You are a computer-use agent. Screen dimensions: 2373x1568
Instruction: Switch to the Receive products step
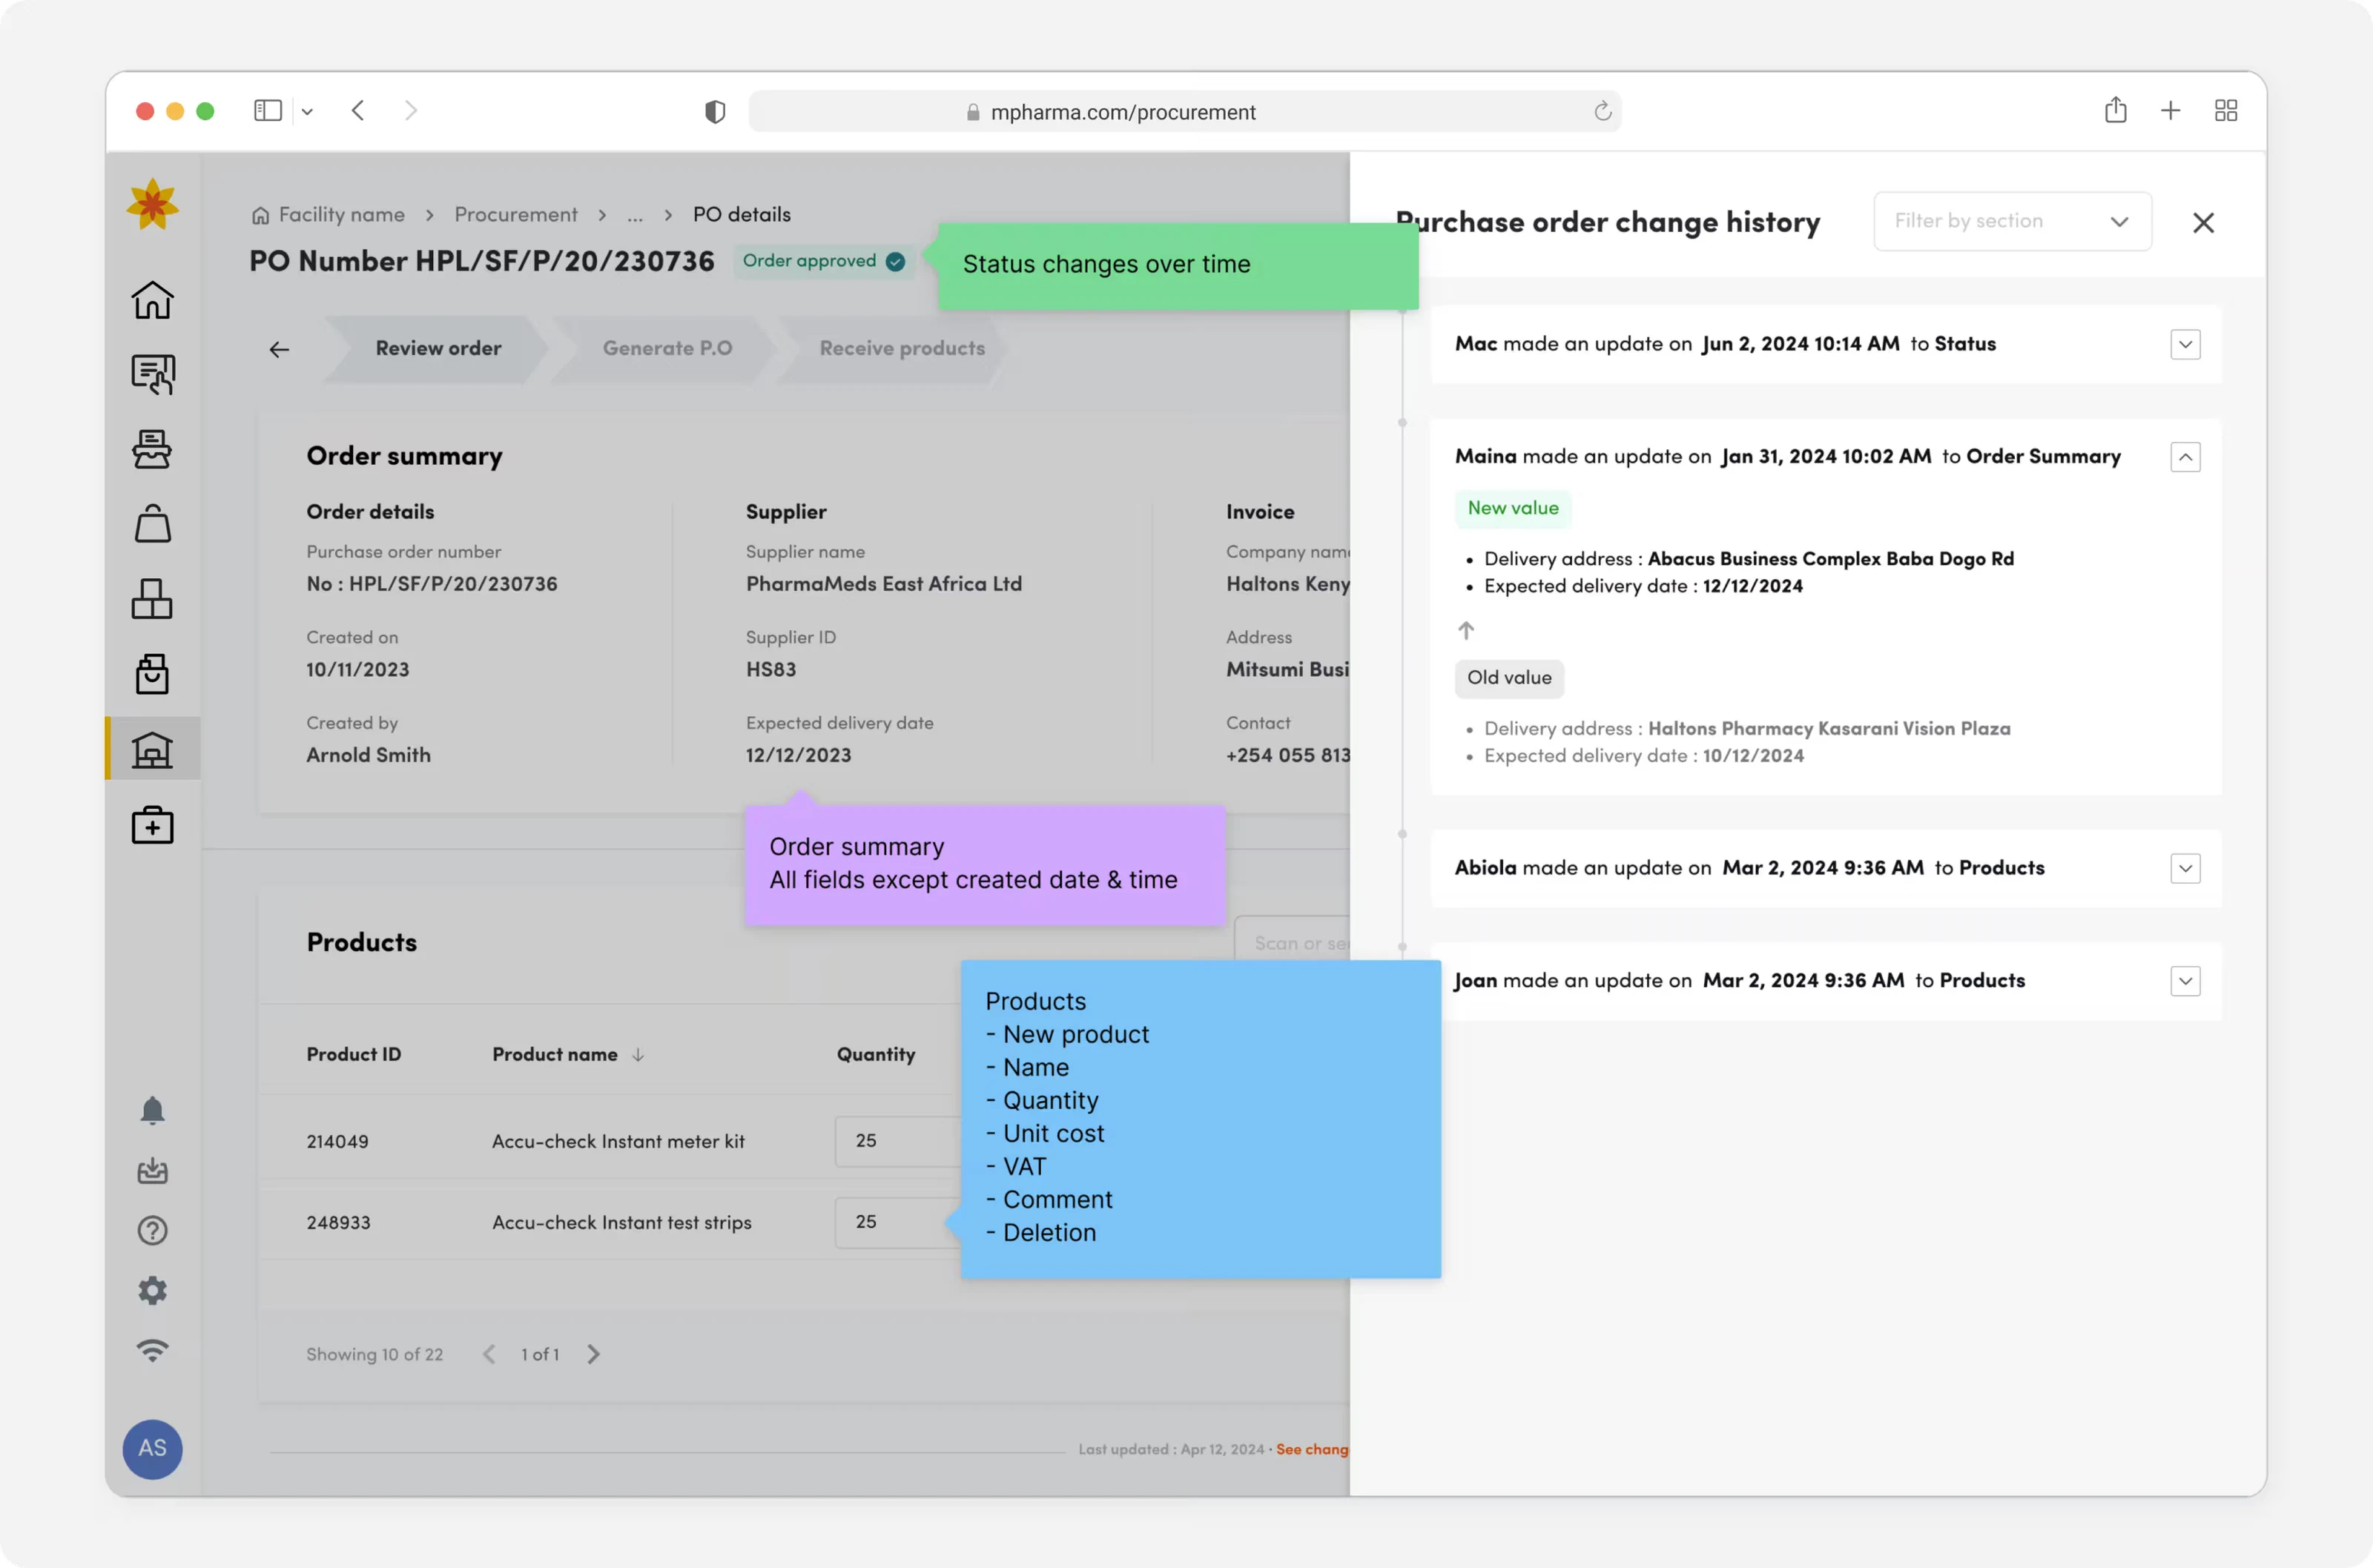coord(902,348)
